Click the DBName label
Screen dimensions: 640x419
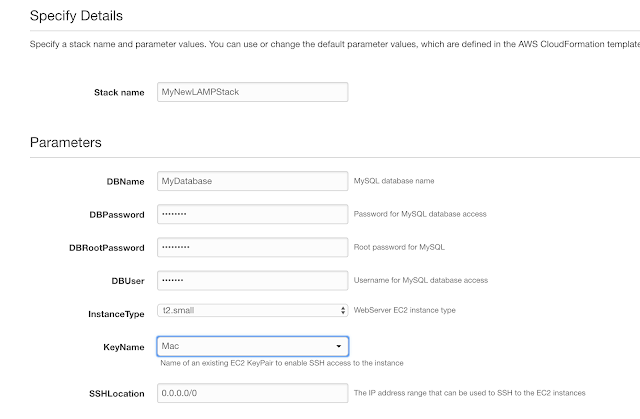(125, 182)
